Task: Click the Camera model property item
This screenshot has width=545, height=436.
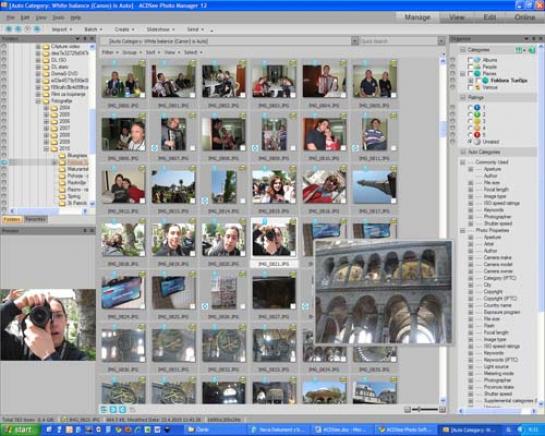Action: click(x=498, y=264)
